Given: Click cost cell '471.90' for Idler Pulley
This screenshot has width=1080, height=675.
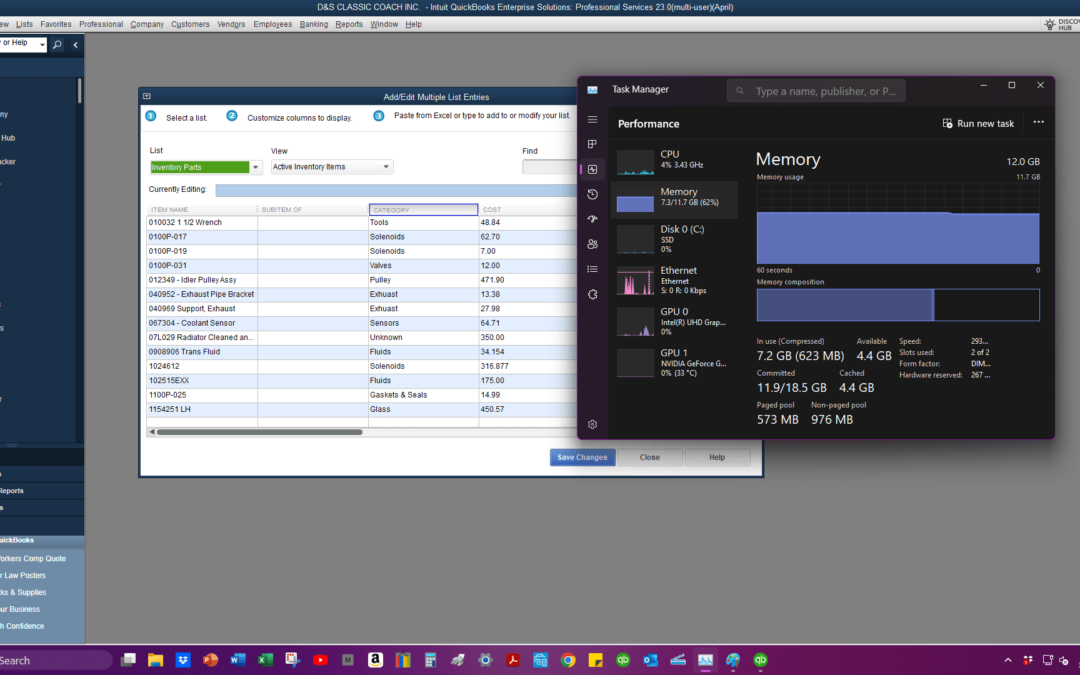Looking at the screenshot, I should (x=528, y=280).
